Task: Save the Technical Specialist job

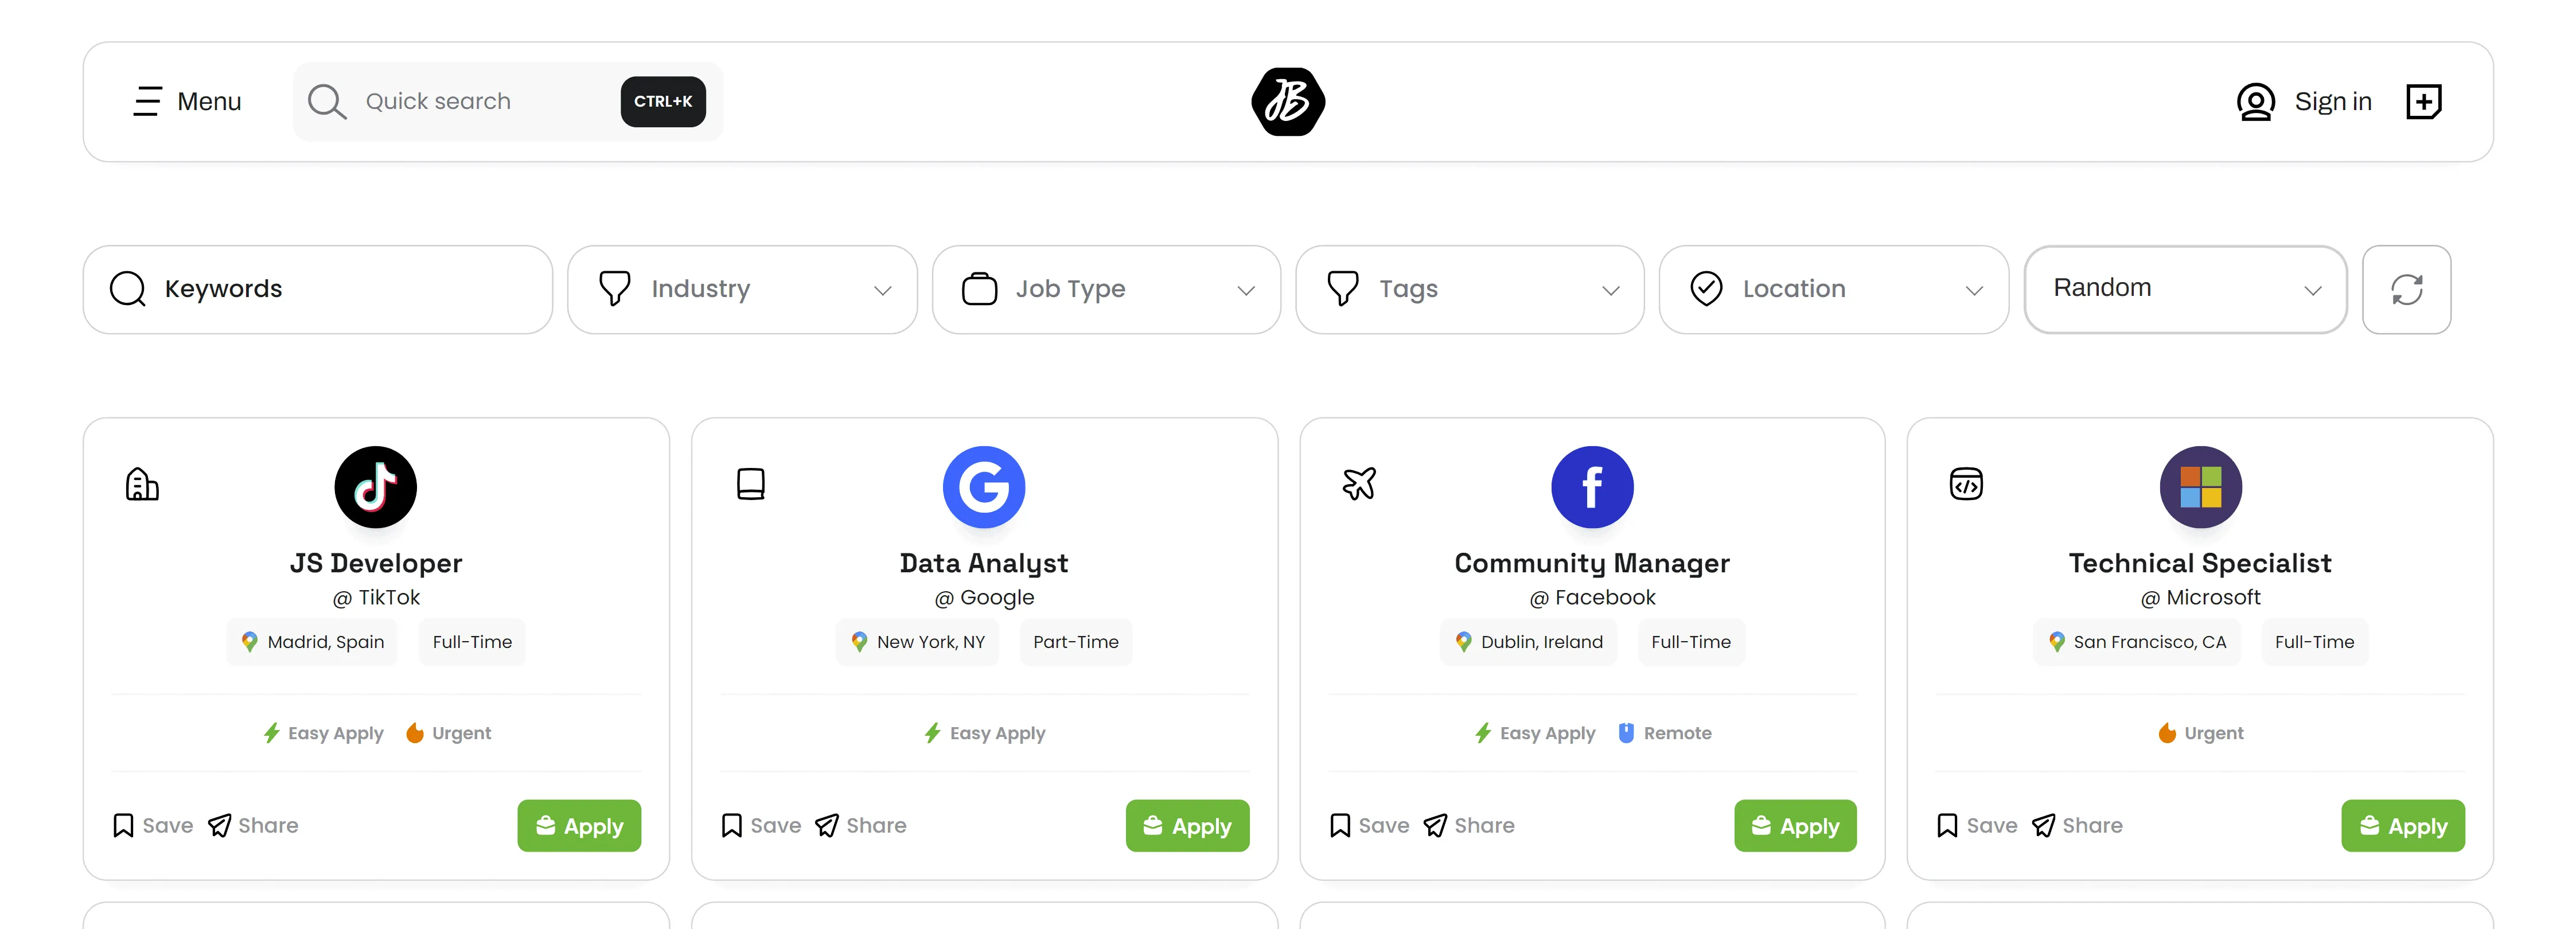Action: tap(1977, 825)
